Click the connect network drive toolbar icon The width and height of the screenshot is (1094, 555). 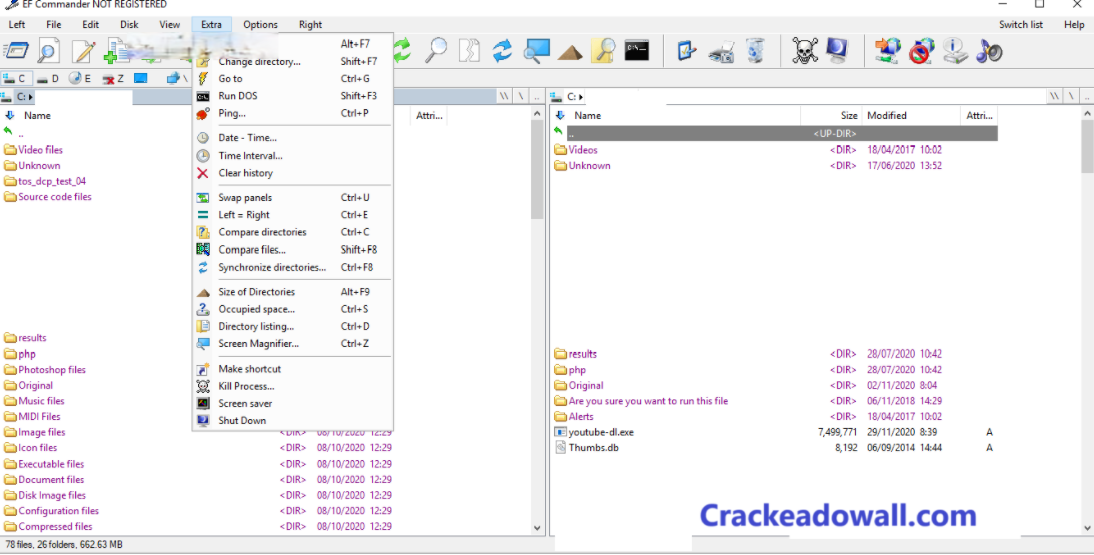[888, 51]
